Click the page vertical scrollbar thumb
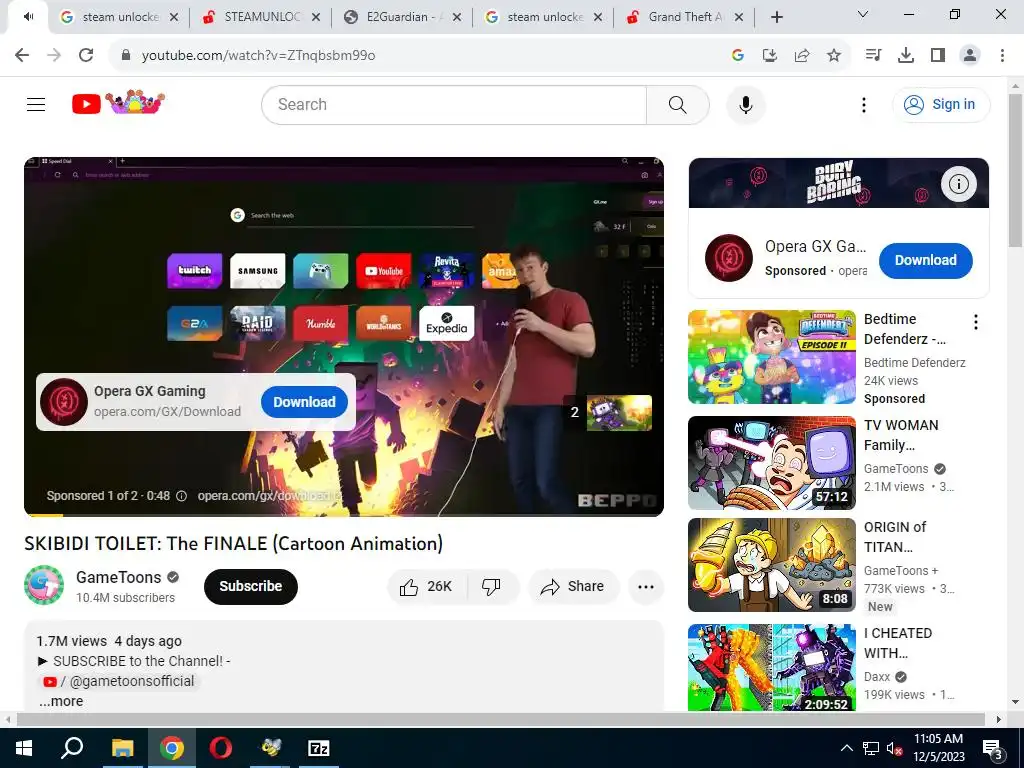The width and height of the screenshot is (1024, 768). point(1015,170)
